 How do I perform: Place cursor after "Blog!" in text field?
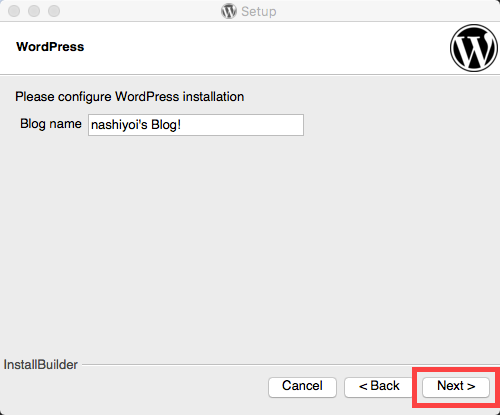[x=181, y=125]
